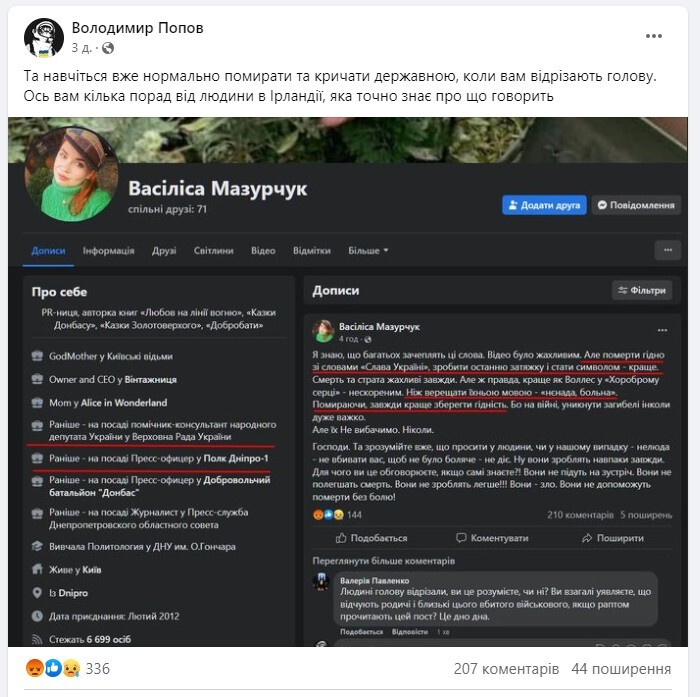The width and height of the screenshot is (700, 697).
Task: Open options menu of Васіліса's inner post
Action: click(662, 330)
